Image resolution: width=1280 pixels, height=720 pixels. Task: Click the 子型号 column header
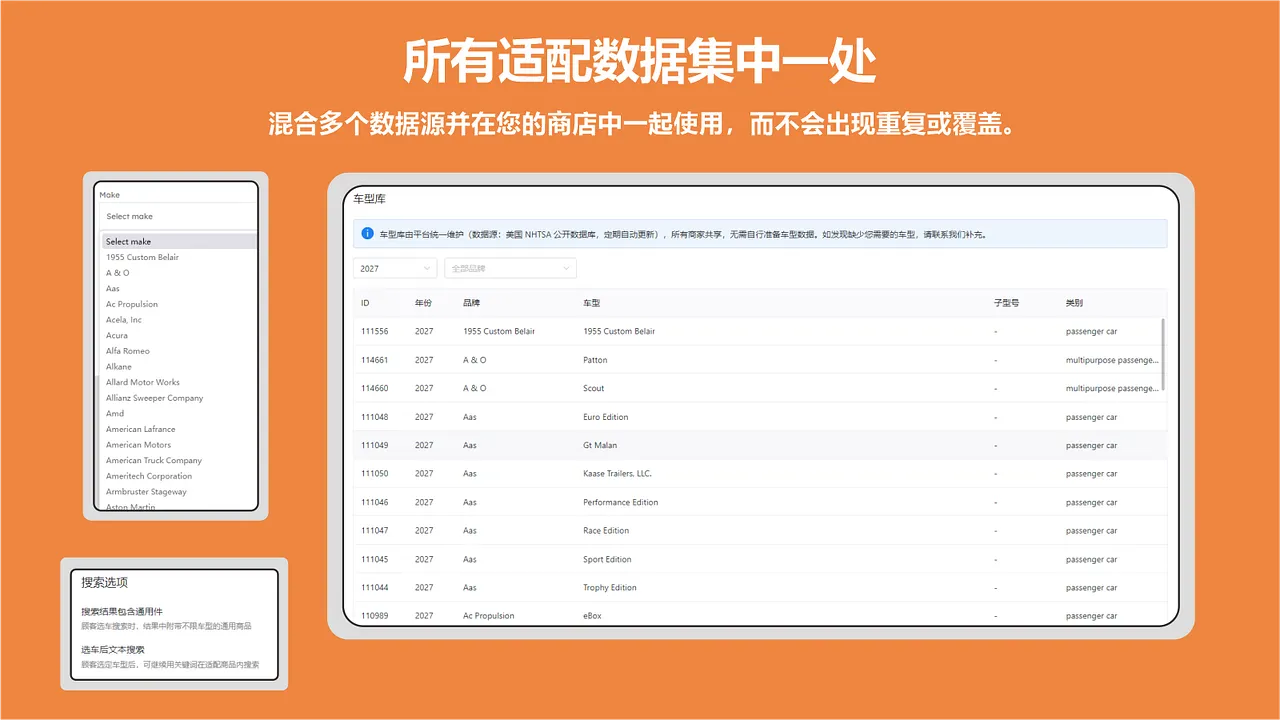[x=1007, y=303]
